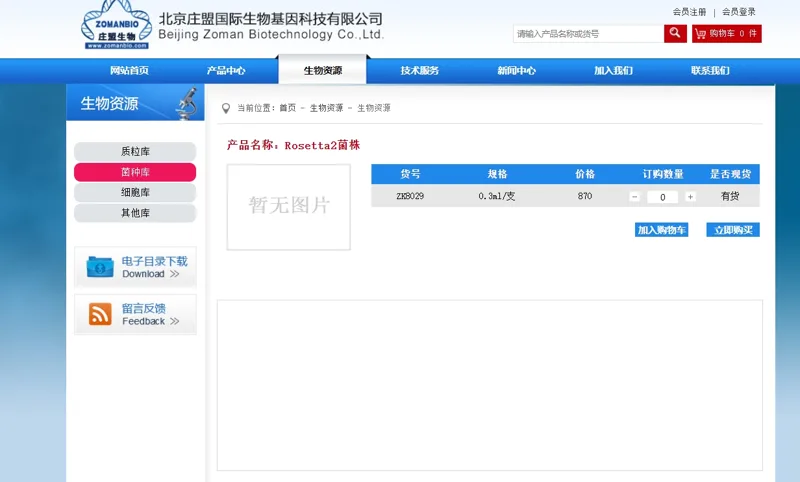Viewport: 800px width, 482px height.
Task: Increase order quantity with plus button
Action: (690, 196)
